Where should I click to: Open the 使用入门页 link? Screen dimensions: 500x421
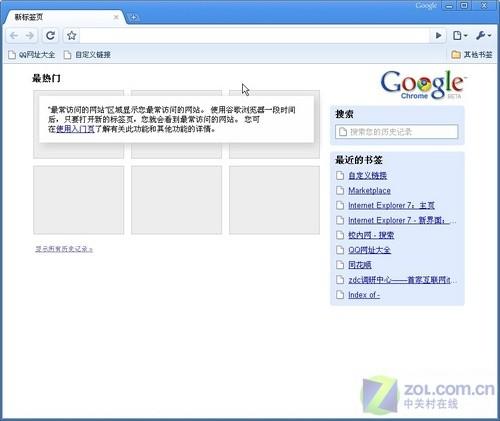pyautogui.click(x=75, y=129)
